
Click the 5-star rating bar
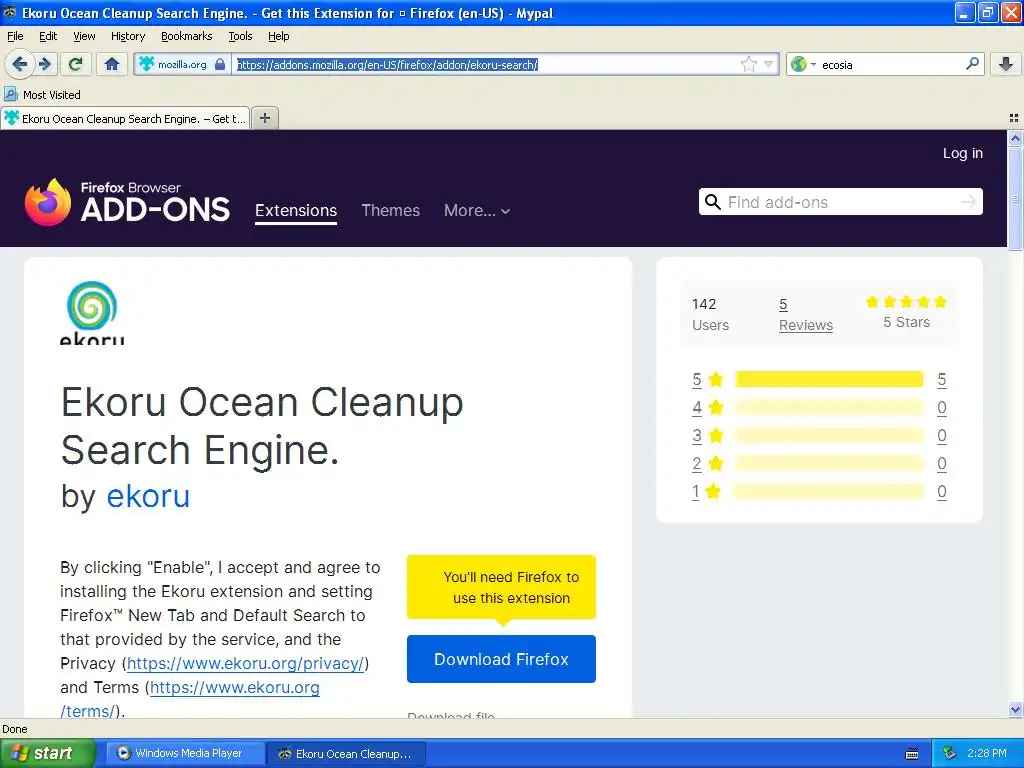[829, 379]
